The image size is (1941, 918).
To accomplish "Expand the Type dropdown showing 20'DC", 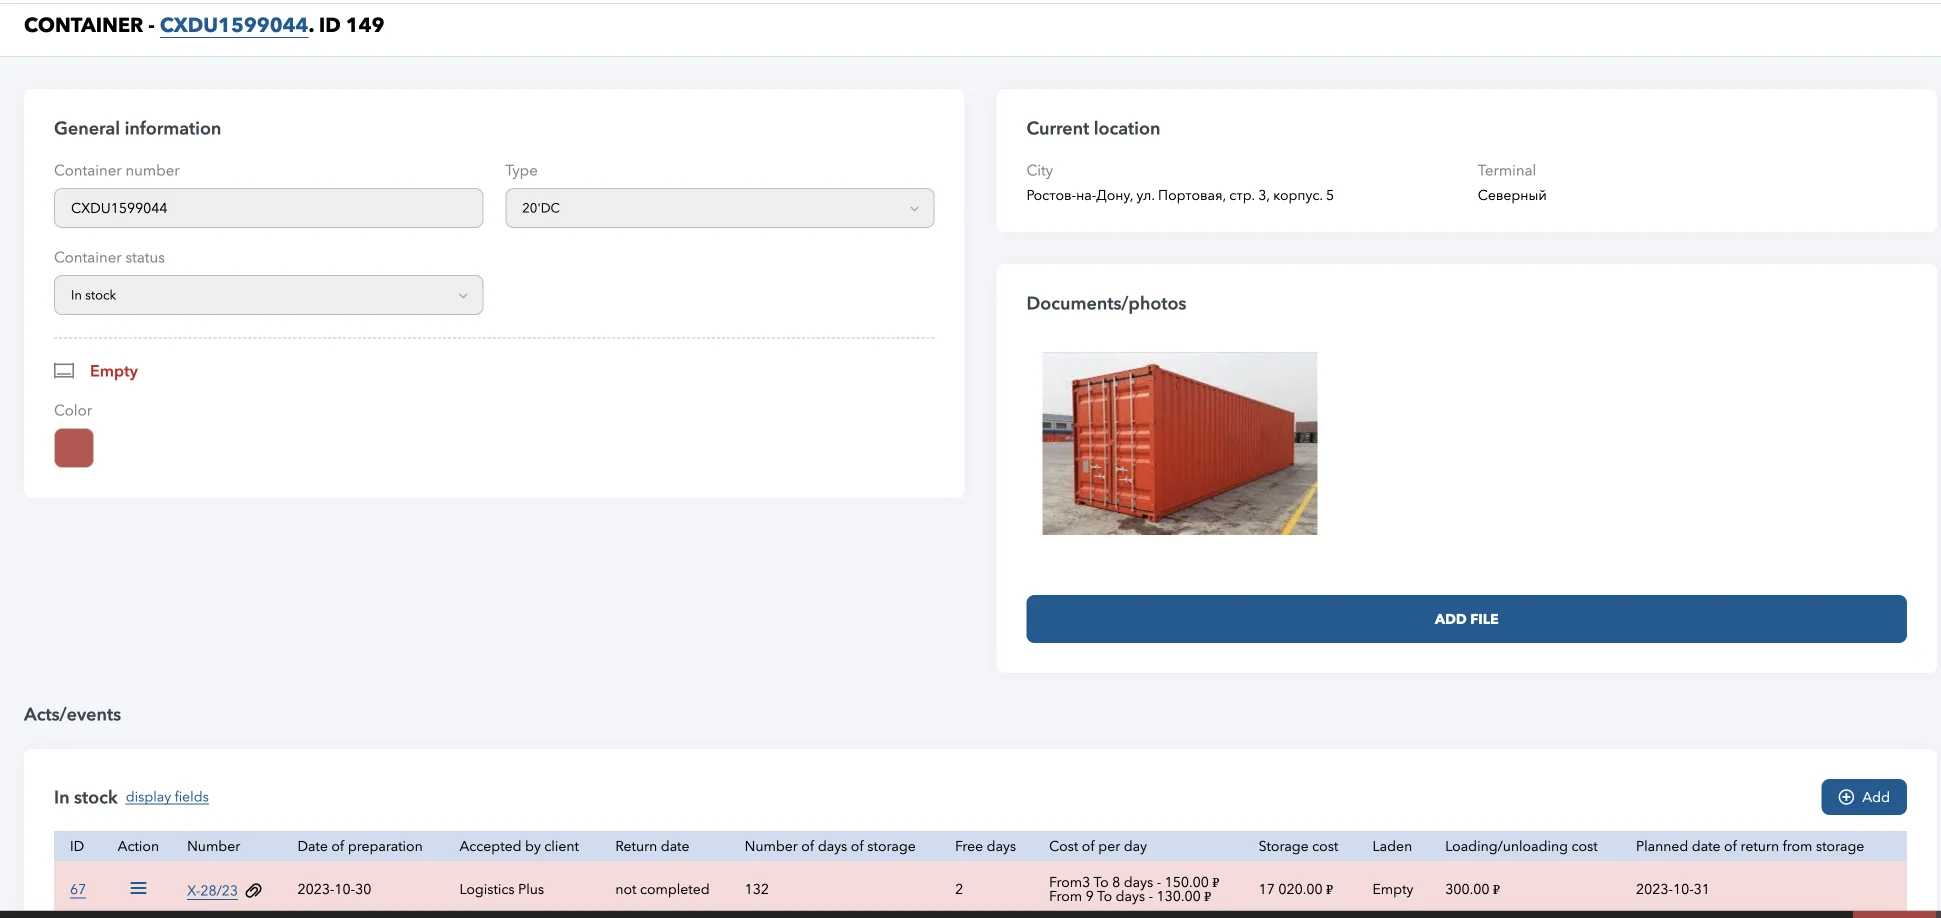I will [x=719, y=208].
